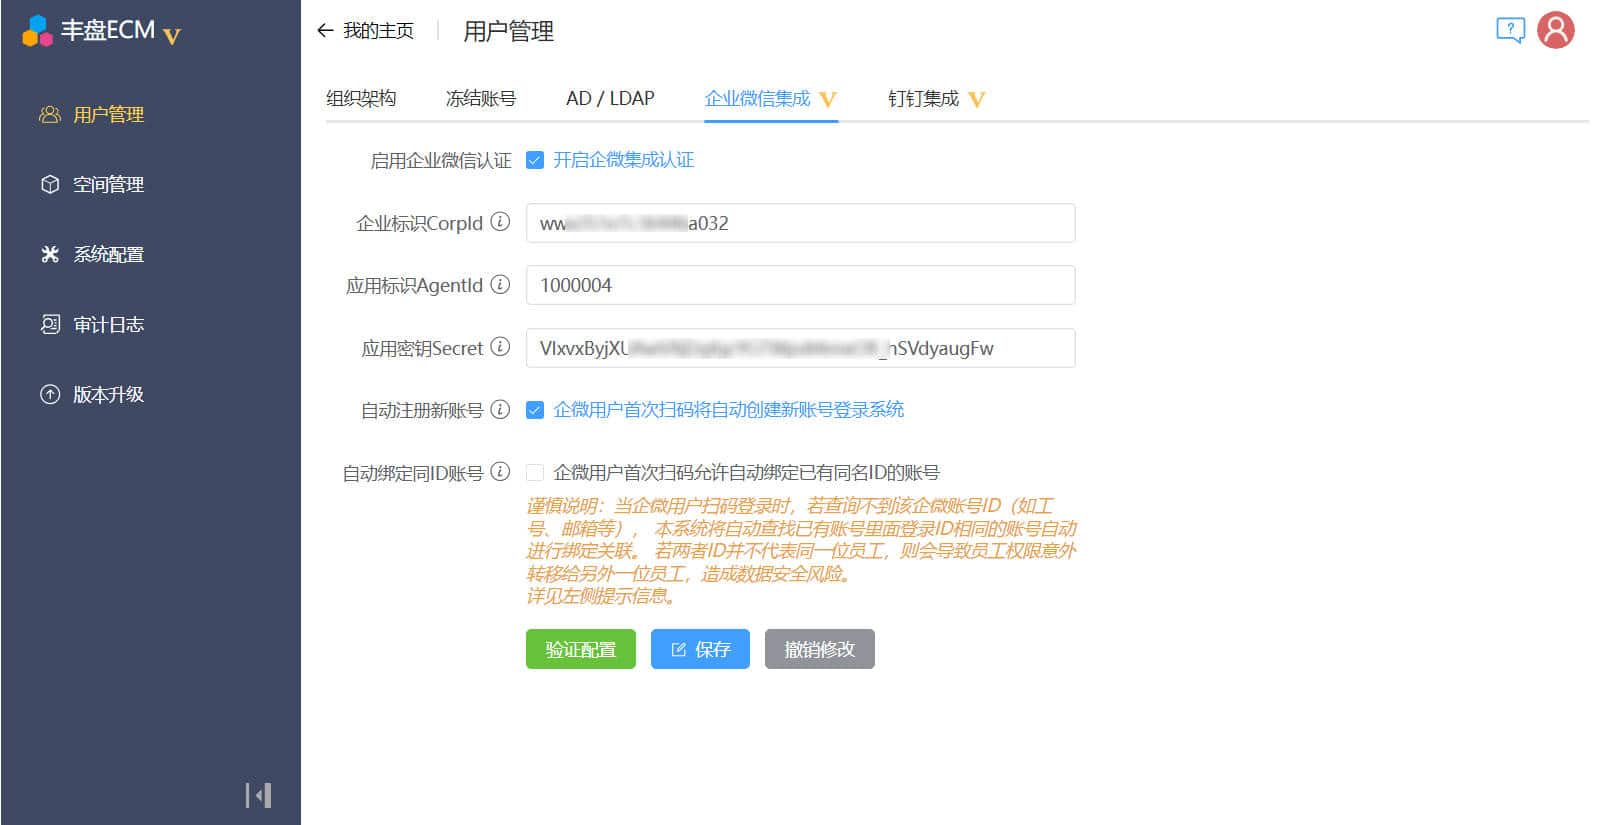
Task: Click info icon next to 自动绑定同ID账号
Action: pyautogui.click(x=501, y=472)
